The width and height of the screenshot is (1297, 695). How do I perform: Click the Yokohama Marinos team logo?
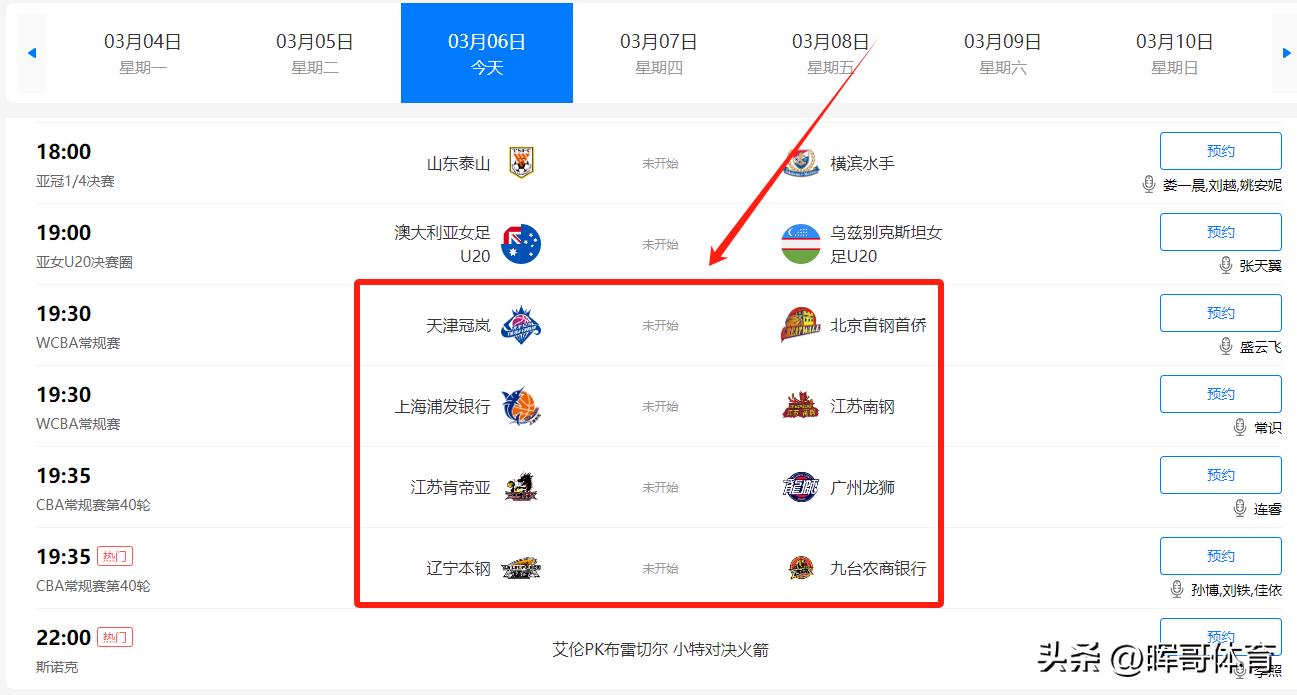[800, 163]
